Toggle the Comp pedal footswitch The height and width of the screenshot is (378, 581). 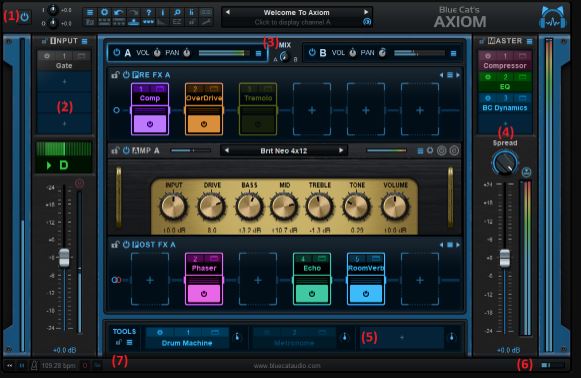(x=150, y=124)
